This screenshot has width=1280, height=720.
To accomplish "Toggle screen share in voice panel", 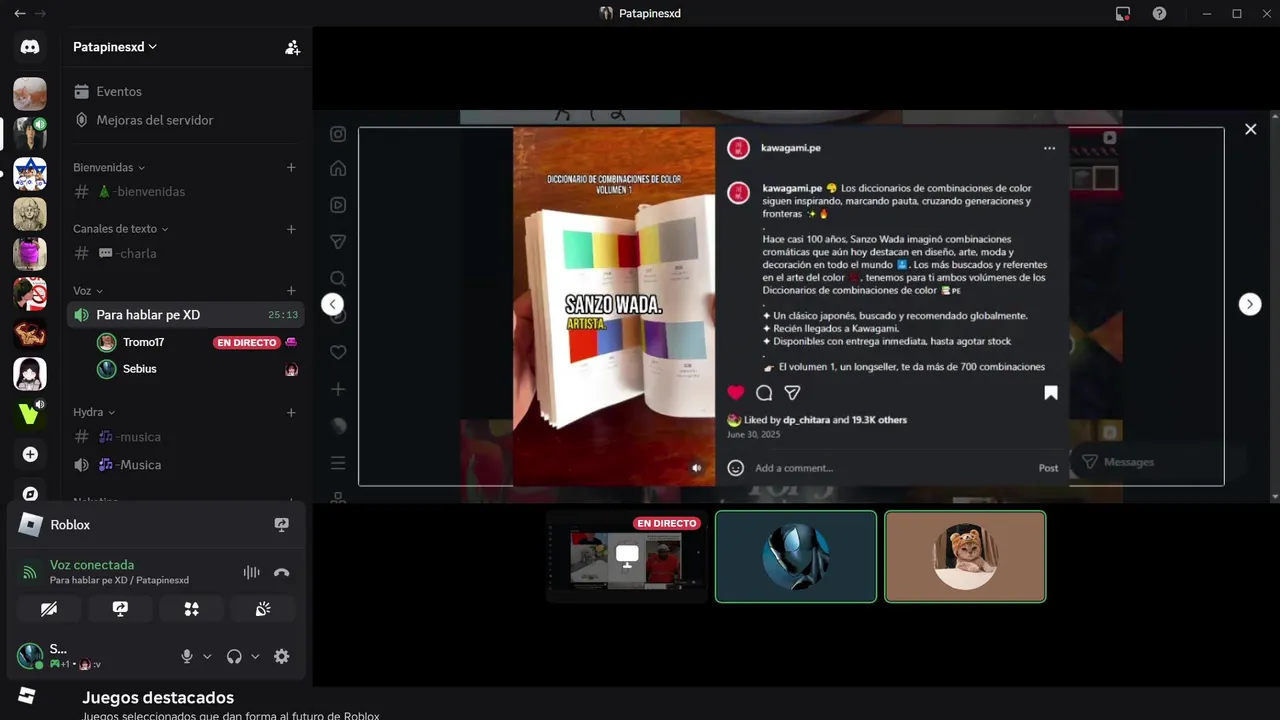I will tap(120, 609).
